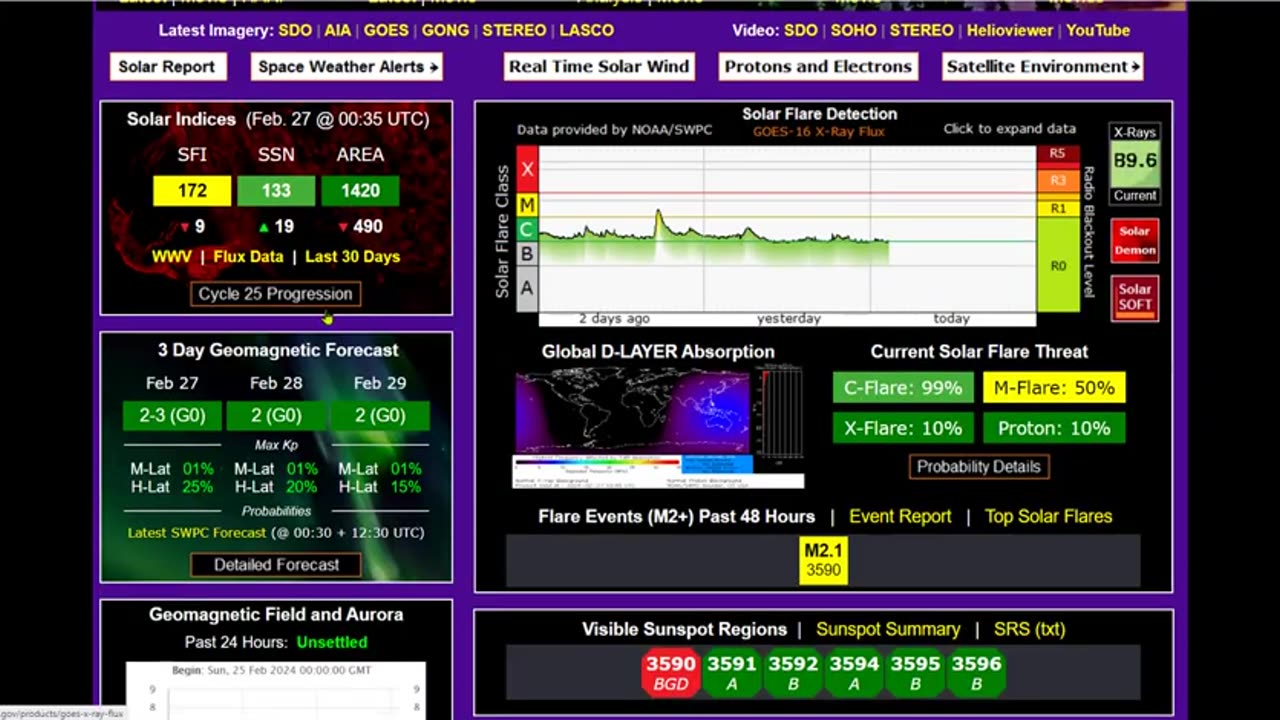Open the Helioviewer video link

1010,30
